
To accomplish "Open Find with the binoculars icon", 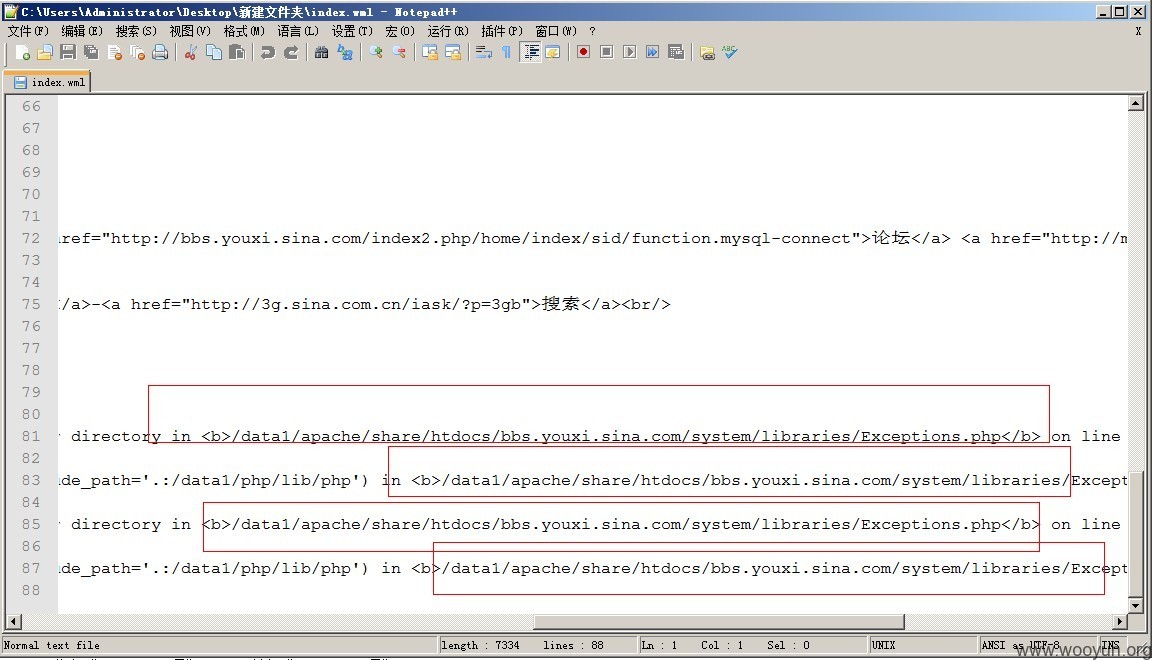I will (x=322, y=52).
